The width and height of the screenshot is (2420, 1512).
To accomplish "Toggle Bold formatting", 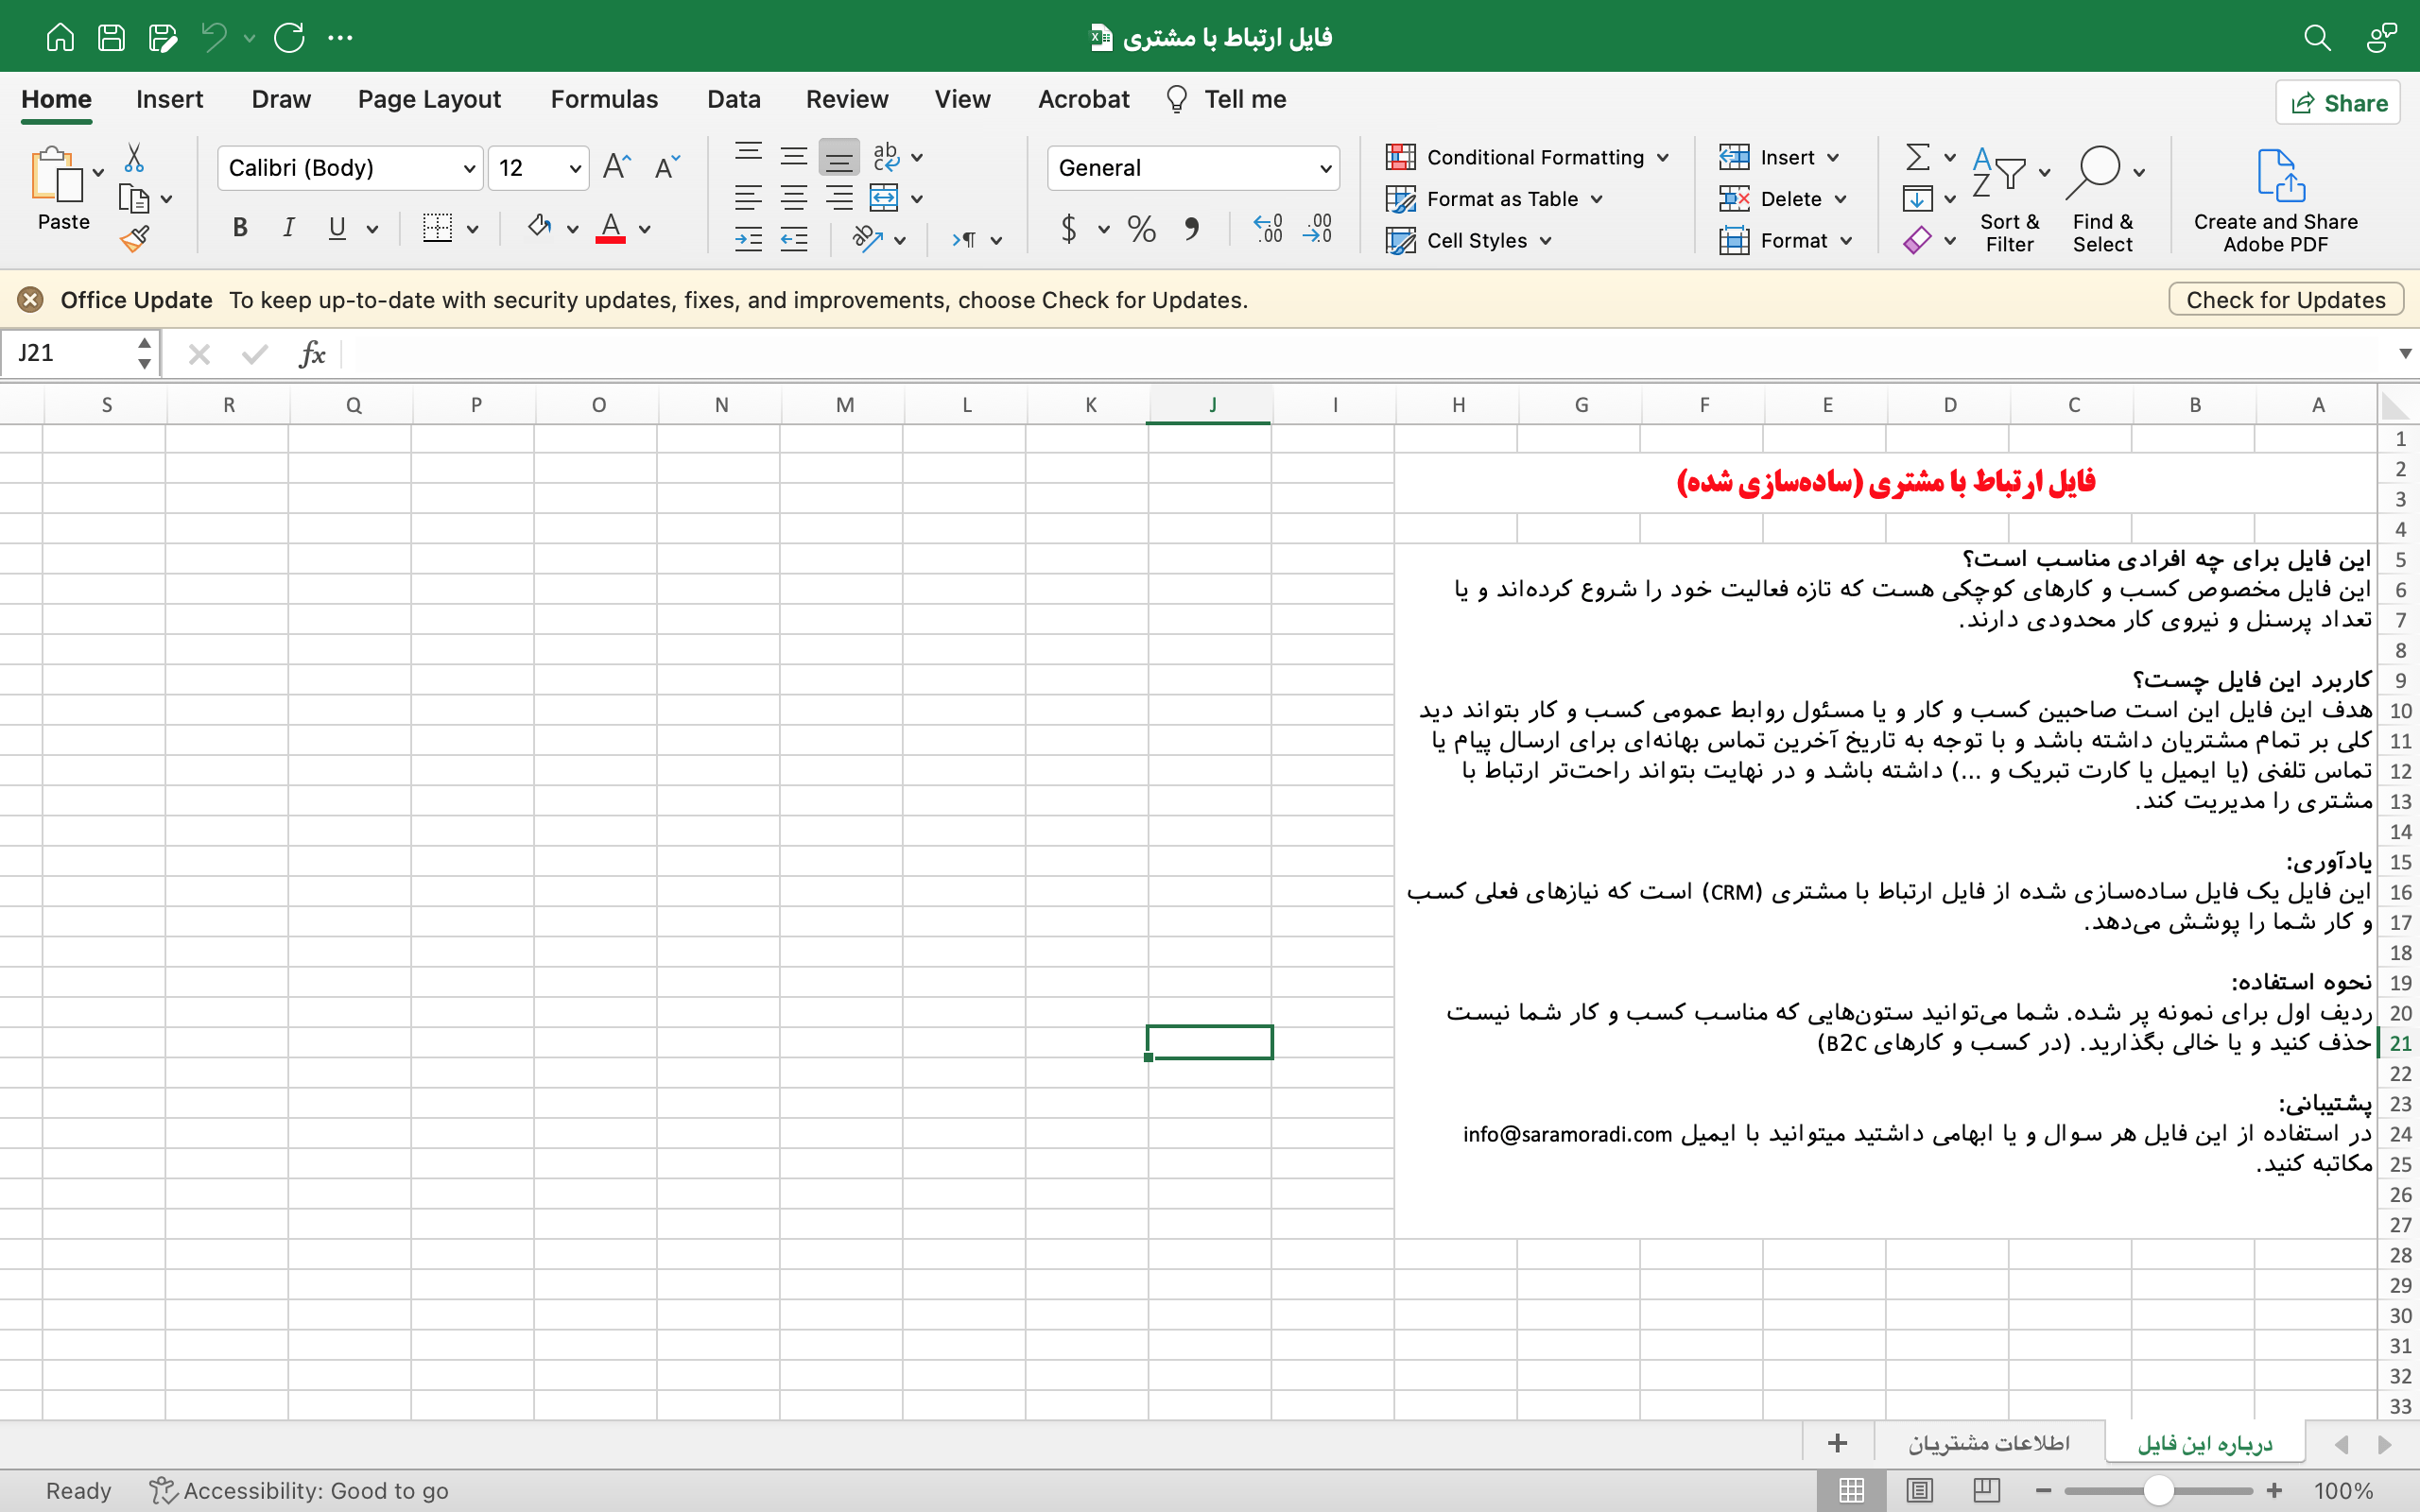I will click(x=240, y=228).
